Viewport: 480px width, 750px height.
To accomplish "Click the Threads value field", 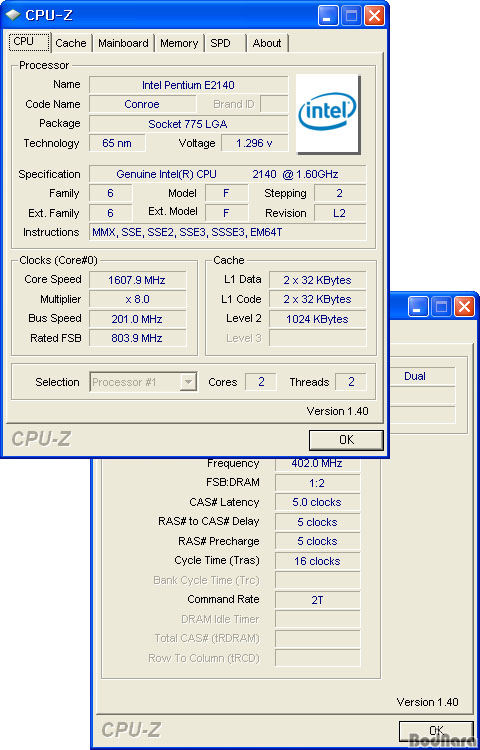I will (x=351, y=382).
